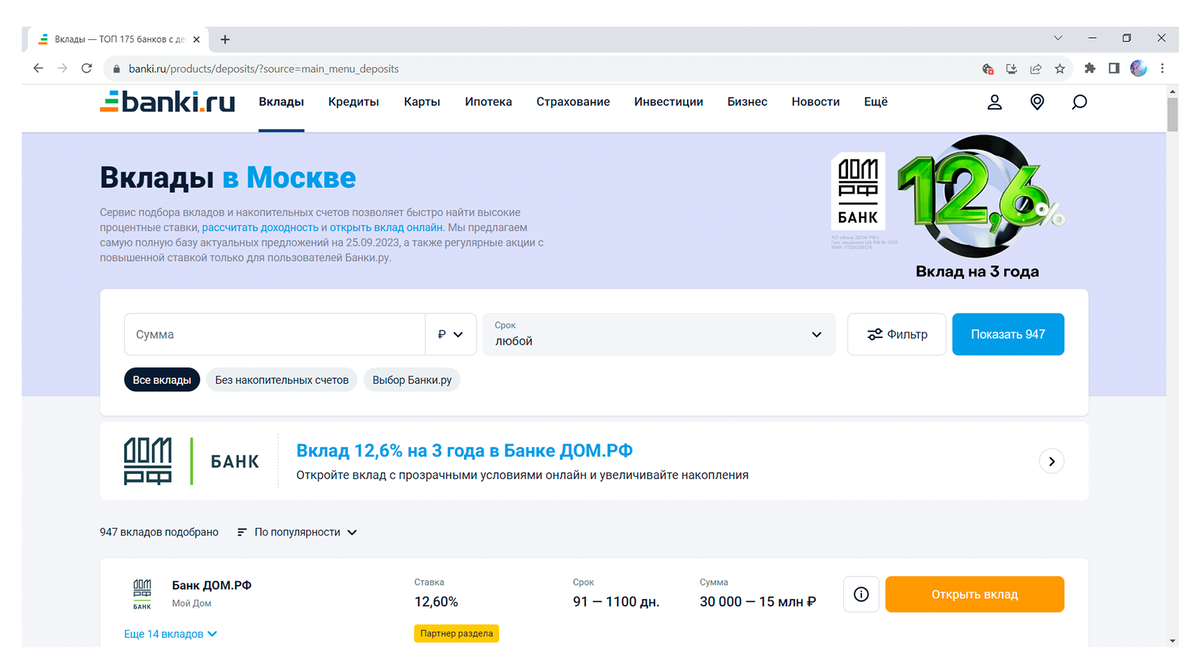The width and height of the screenshot is (1200, 669).
Task: Open Ещё menu item
Action: [876, 102]
